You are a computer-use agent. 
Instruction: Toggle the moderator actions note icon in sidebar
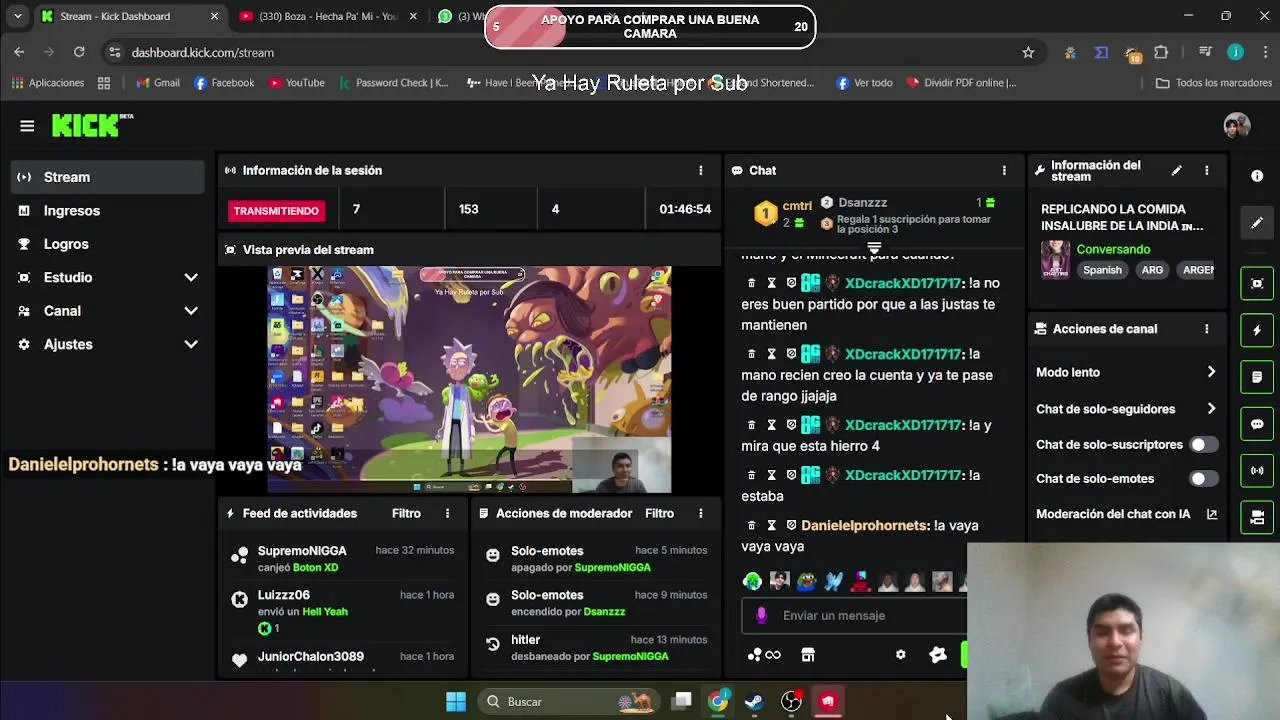click(1257, 377)
